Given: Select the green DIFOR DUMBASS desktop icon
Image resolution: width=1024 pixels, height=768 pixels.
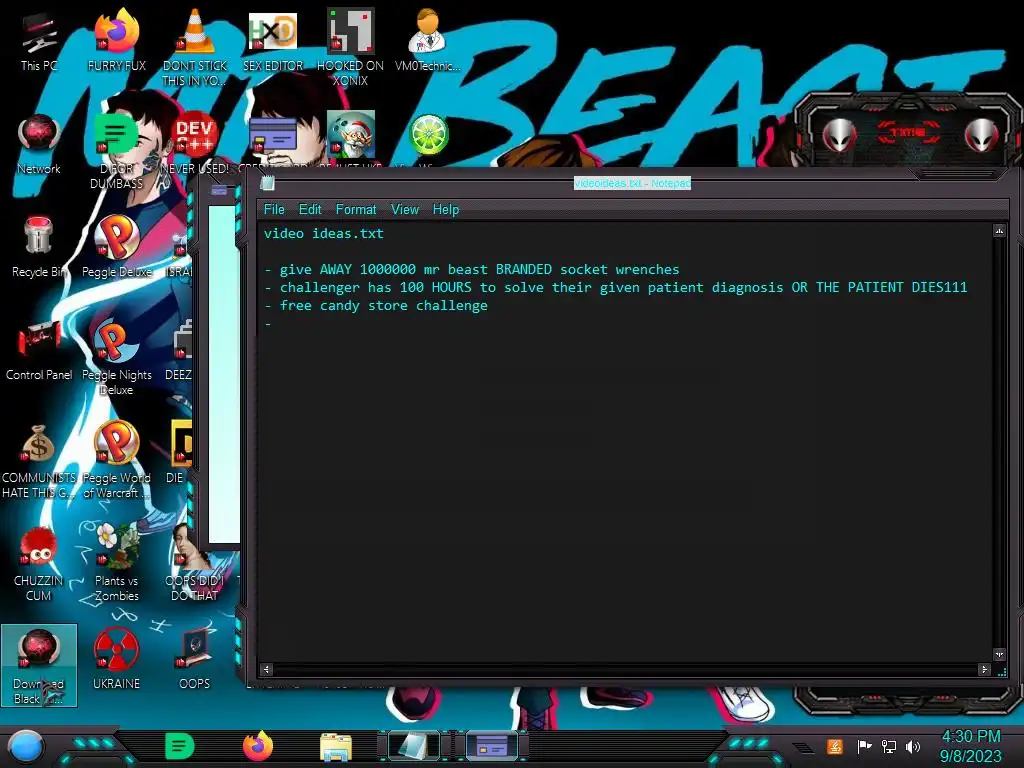Looking at the screenshot, I should 116,152.
